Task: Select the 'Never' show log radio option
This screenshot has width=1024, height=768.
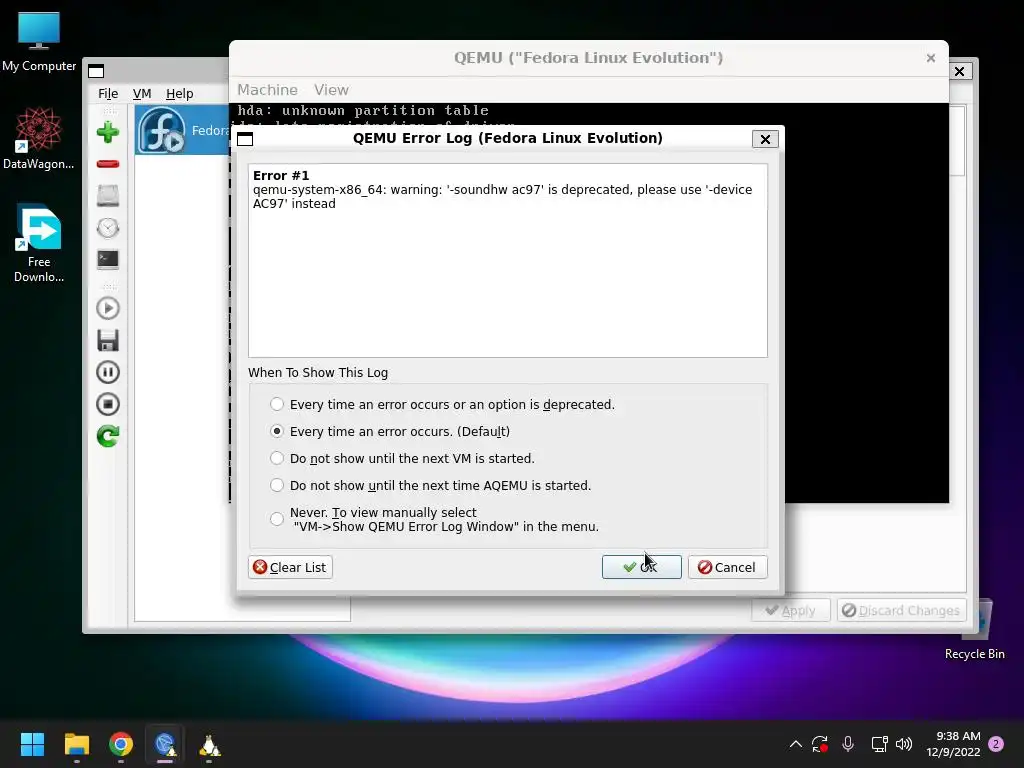Action: [277, 519]
